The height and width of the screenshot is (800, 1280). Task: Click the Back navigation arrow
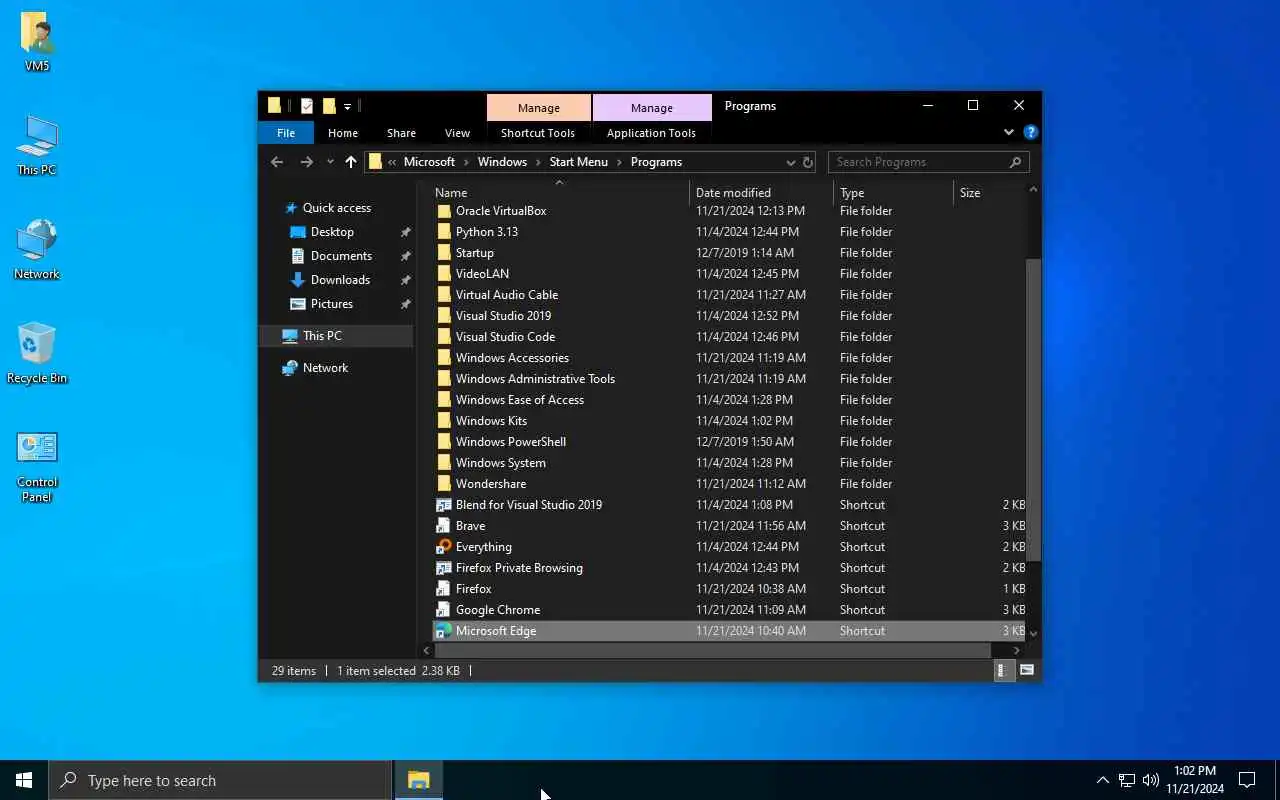point(277,162)
